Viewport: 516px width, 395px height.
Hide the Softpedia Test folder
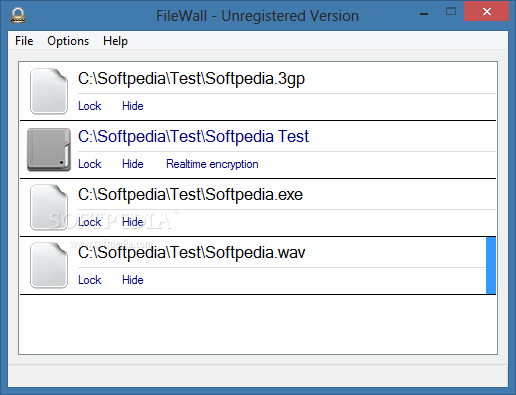pos(133,164)
